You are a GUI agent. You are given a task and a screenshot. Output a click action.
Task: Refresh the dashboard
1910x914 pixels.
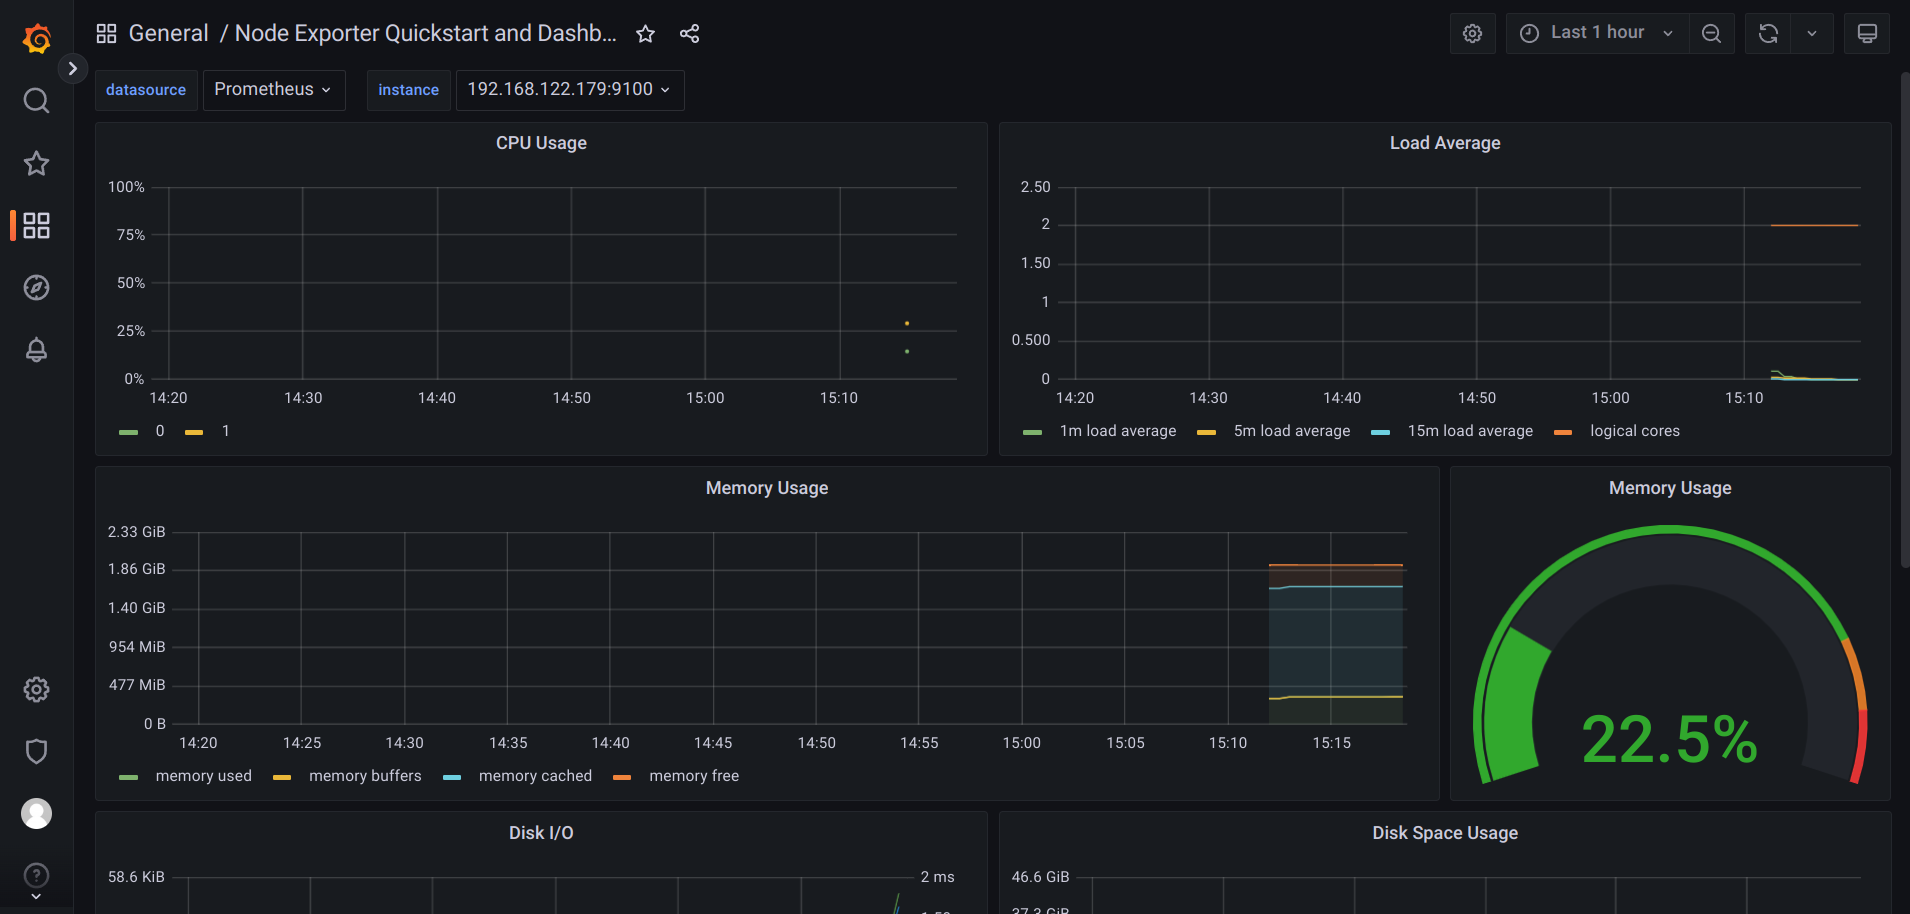pos(1768,33)
